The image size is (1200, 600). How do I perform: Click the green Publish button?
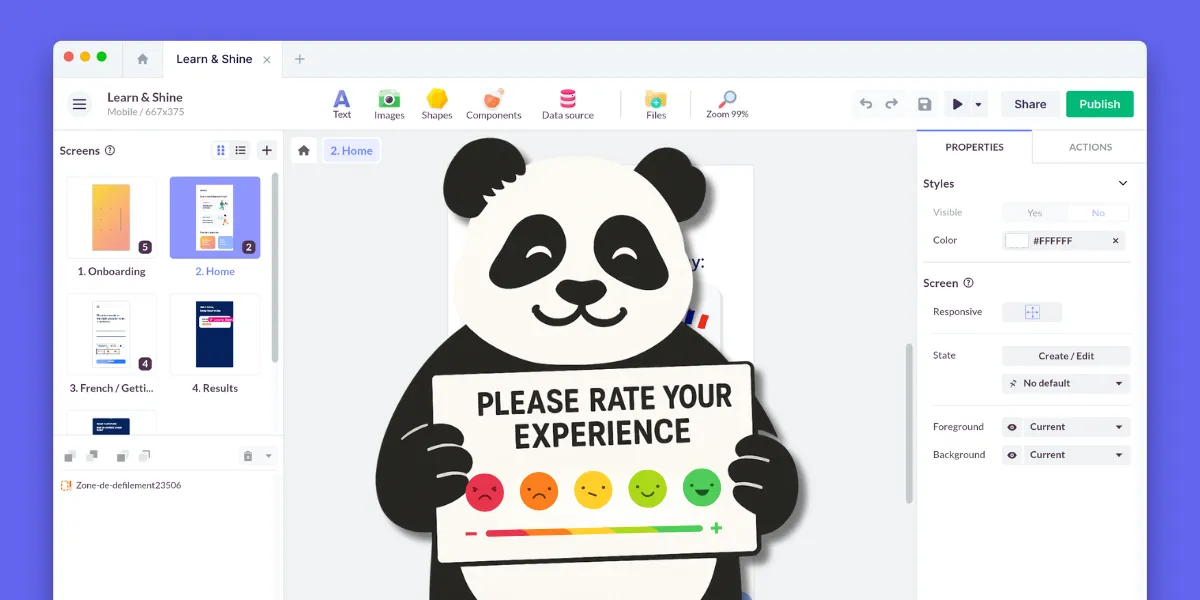(x=1099, y=104)
